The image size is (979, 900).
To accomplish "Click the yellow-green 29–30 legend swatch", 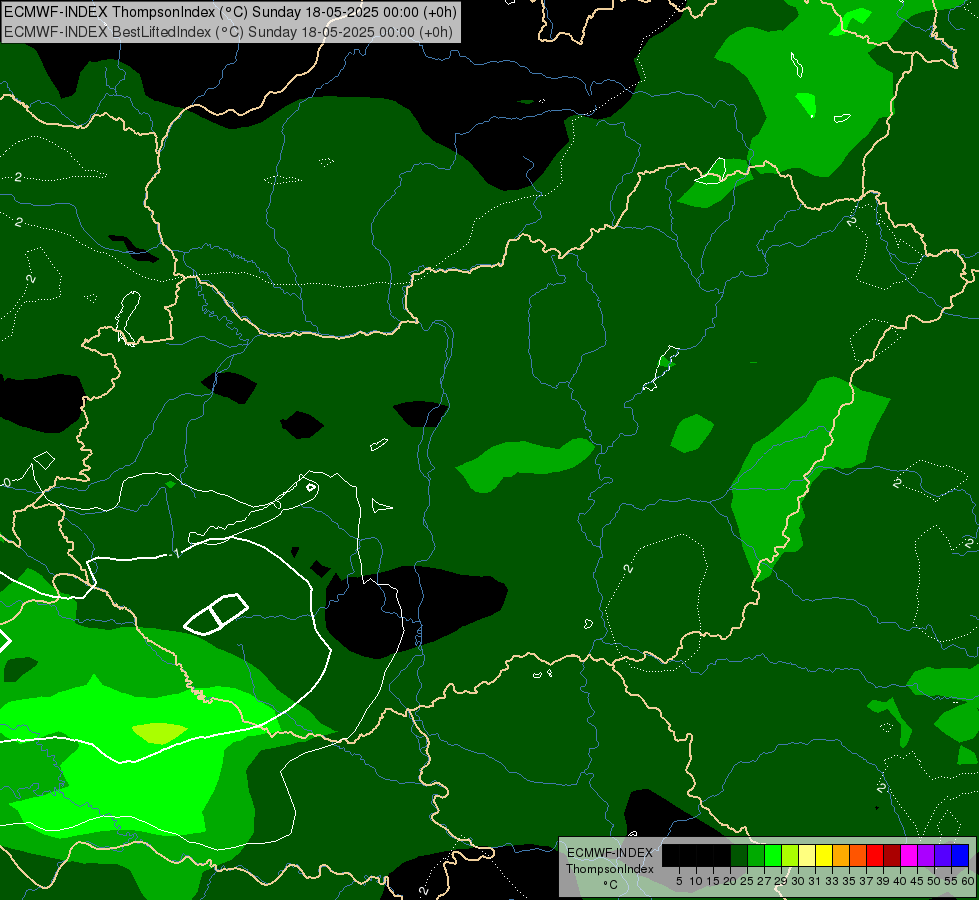I will tap(790, 855).
